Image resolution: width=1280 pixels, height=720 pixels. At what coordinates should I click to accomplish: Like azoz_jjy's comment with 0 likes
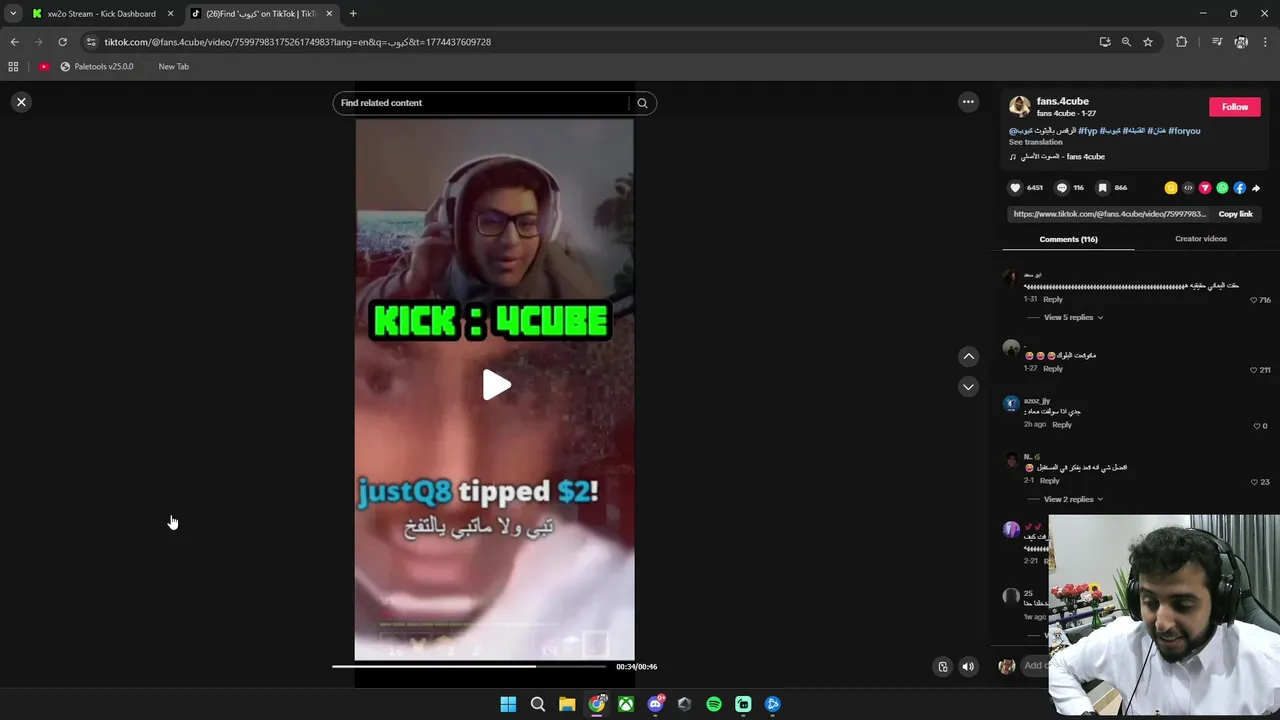(1257, 426)
